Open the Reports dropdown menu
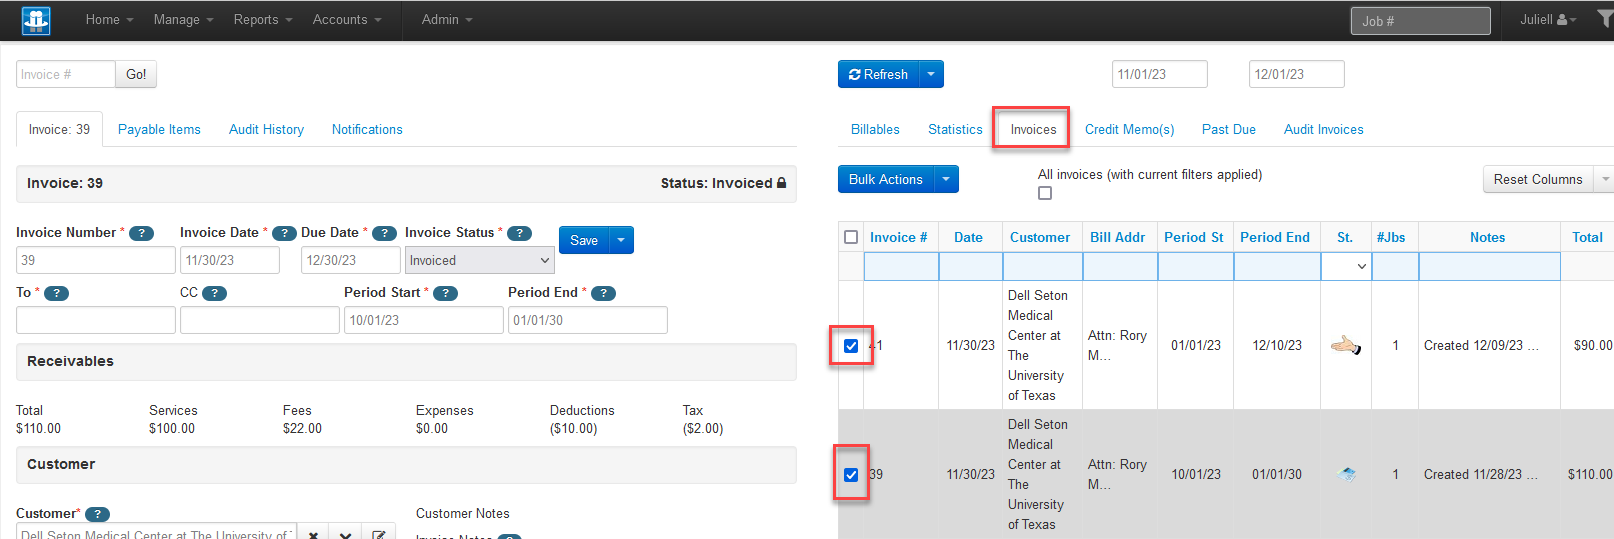Screen dimensions: 1614x539 click(x=263, y=20)
